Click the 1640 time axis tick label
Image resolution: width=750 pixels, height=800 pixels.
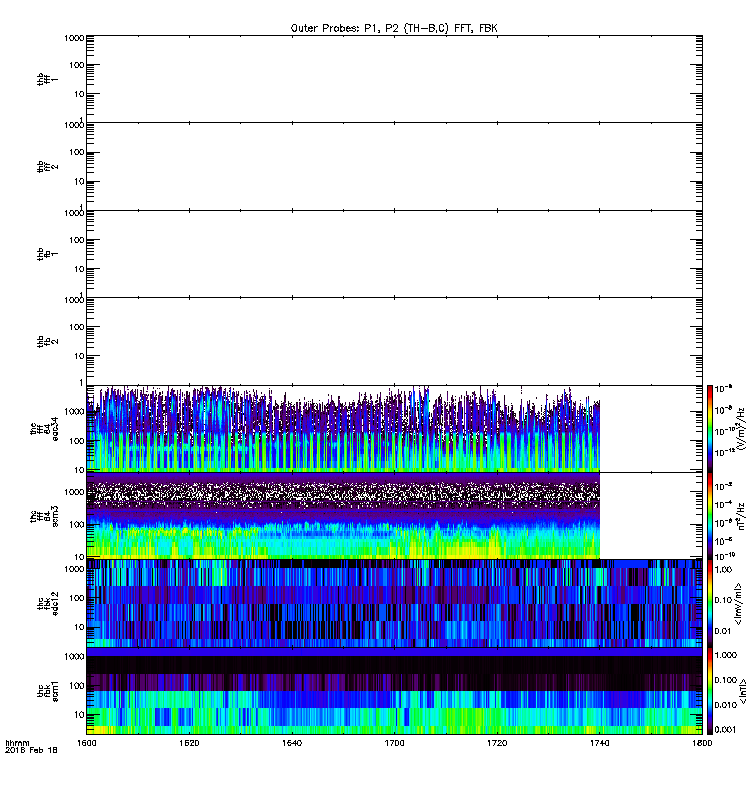(x=292, y=743)
